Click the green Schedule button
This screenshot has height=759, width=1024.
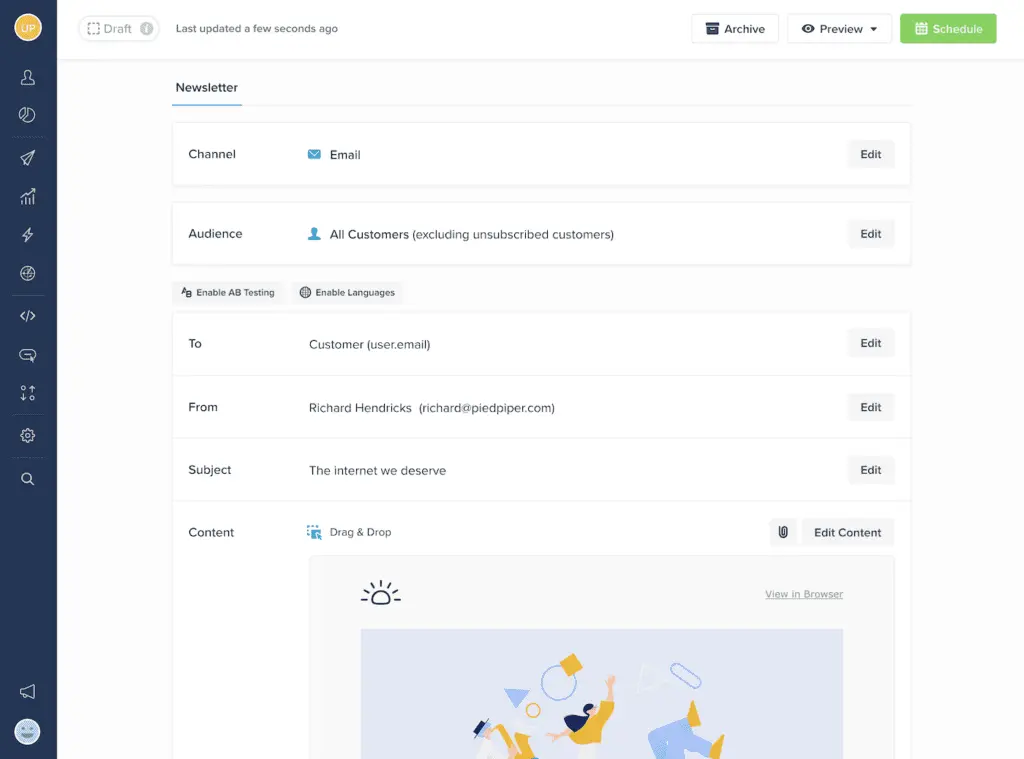947,29
